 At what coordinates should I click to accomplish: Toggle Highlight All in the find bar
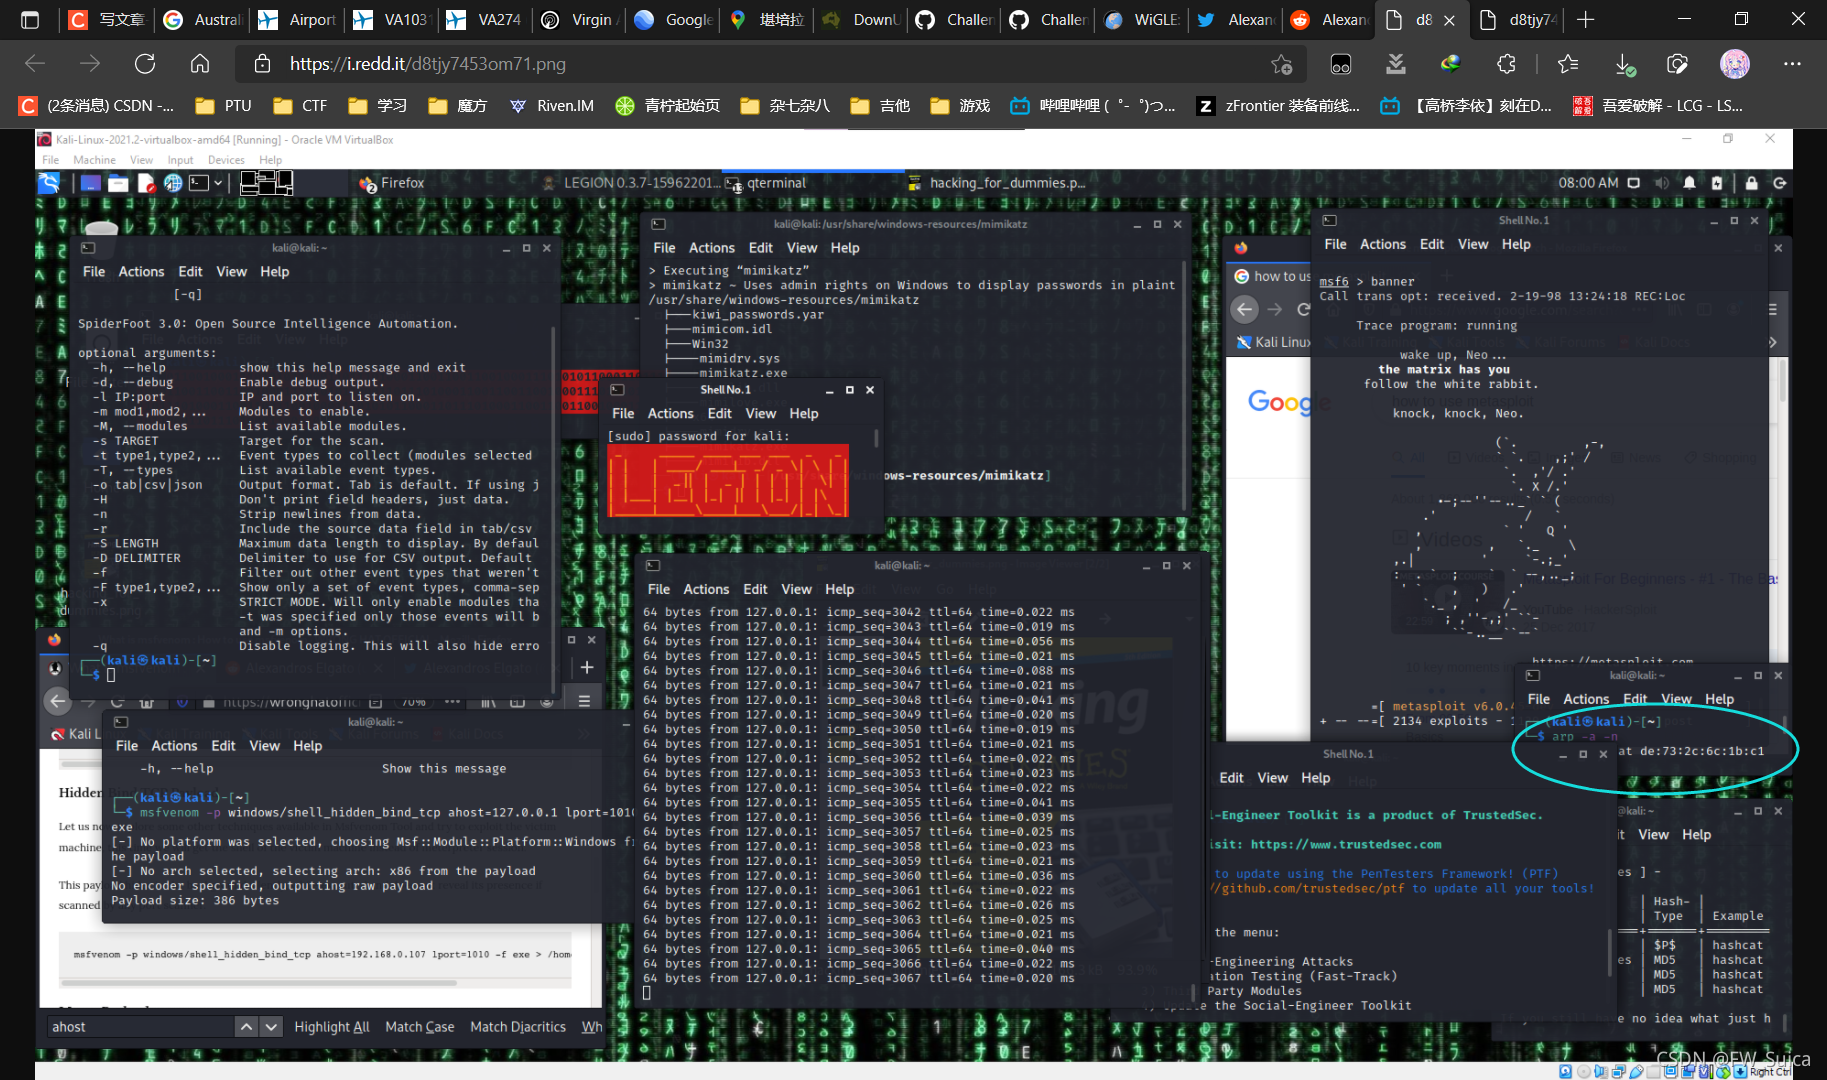click(331, 1027)
